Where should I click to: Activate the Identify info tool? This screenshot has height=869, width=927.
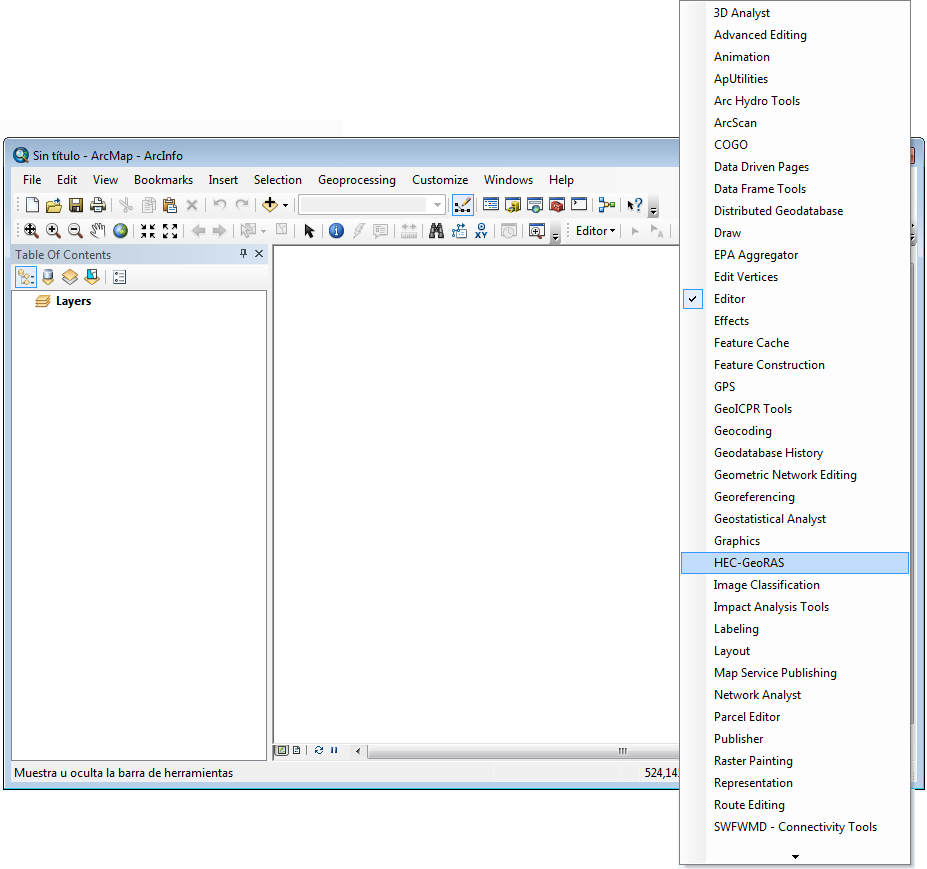point(336,231)
